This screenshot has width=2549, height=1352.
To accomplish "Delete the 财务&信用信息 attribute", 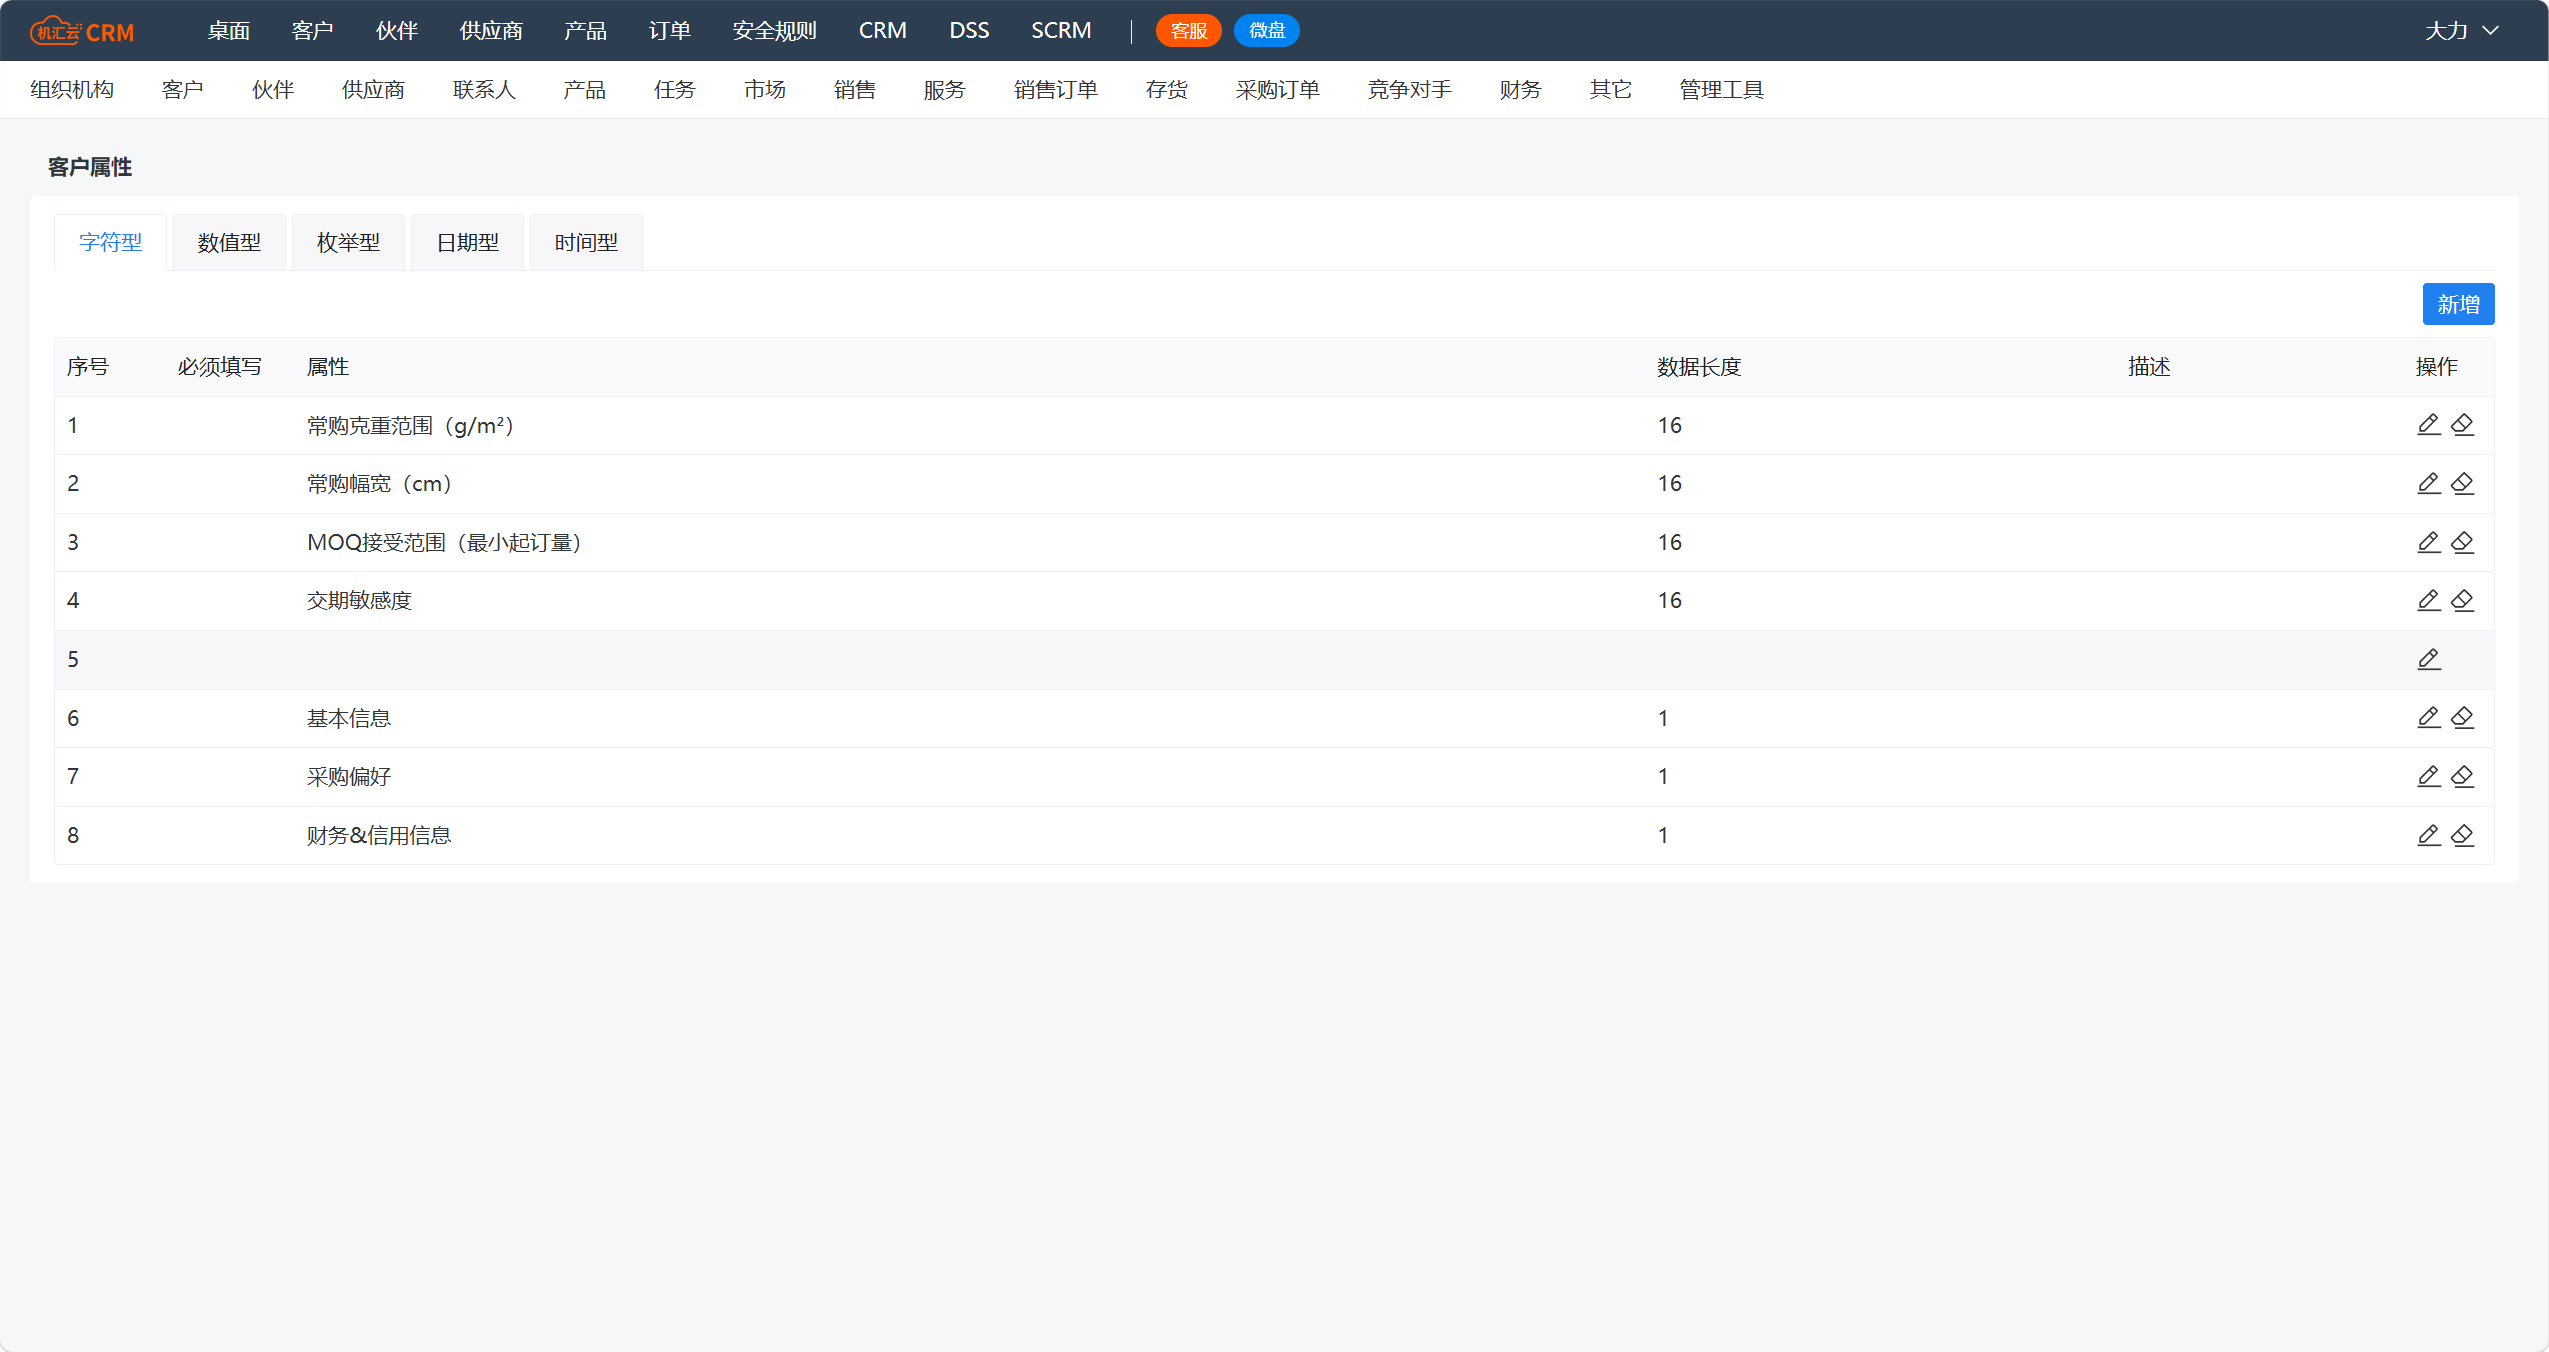I will pos(2463,835).
